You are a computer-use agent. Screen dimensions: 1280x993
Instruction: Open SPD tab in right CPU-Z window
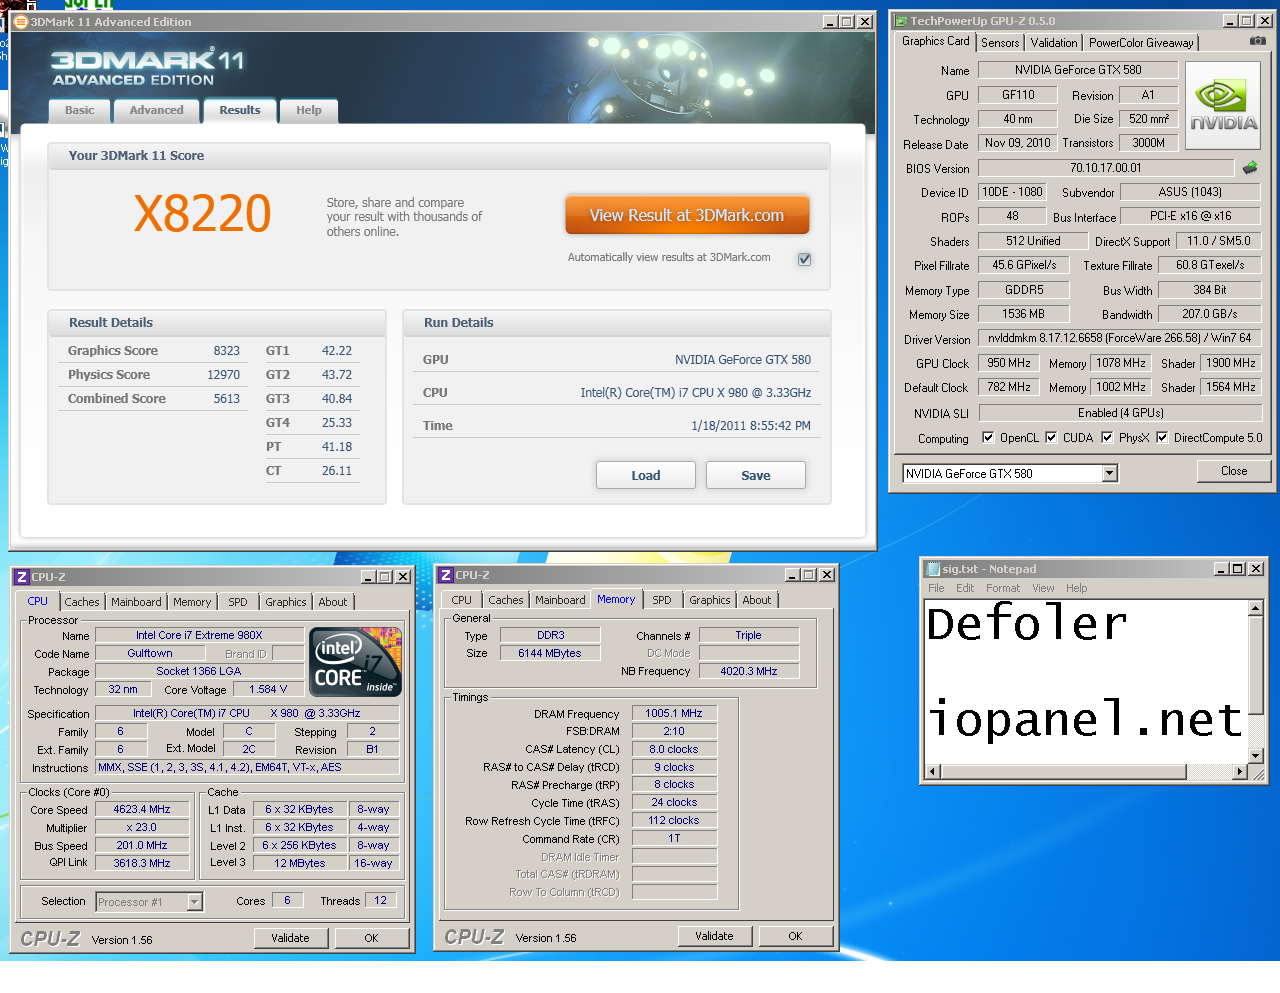tap(662, 600)
